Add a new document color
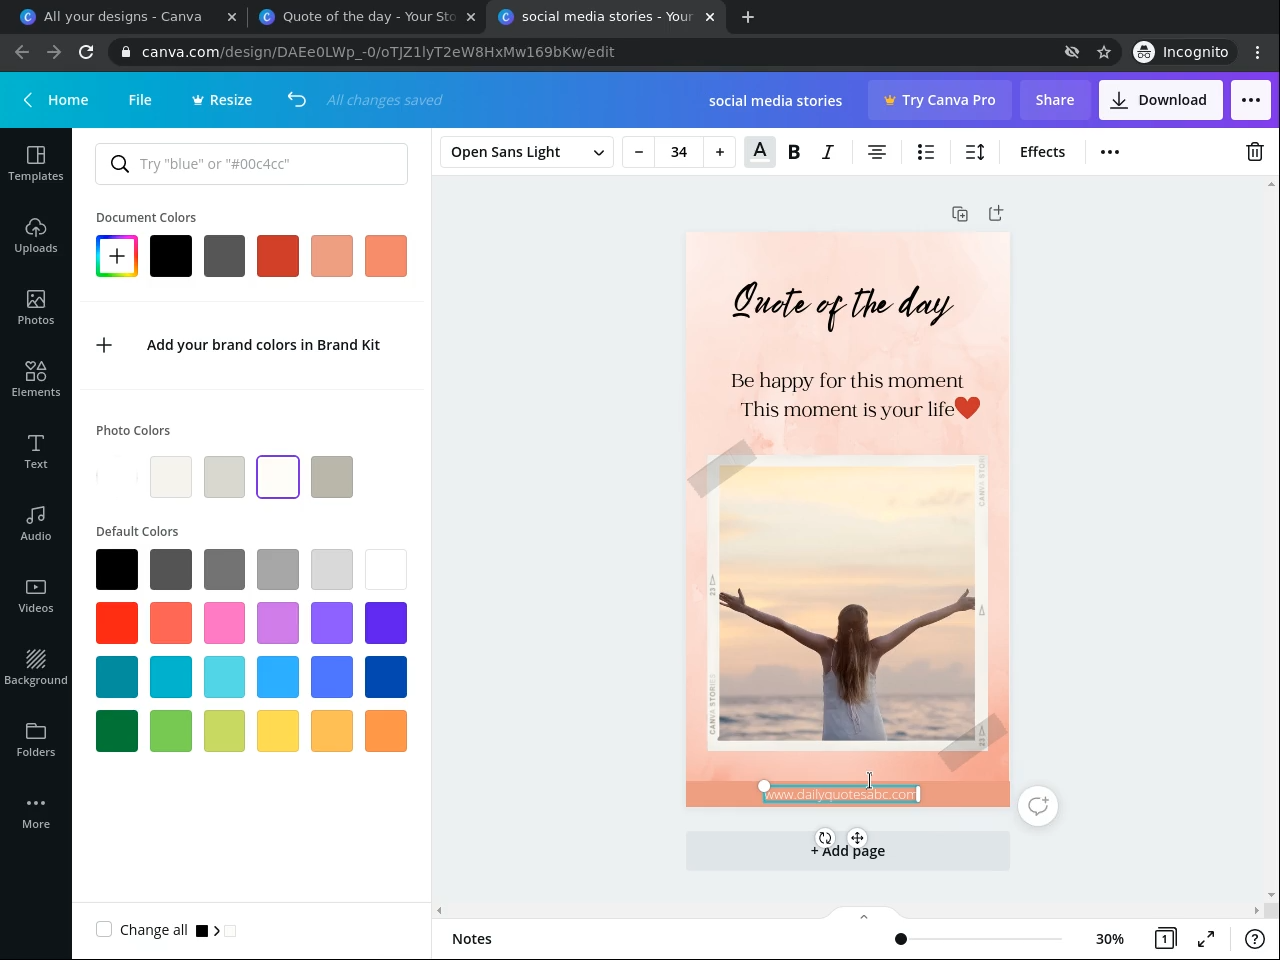The height and width of the screenshot is (960, 1280). [117, 256]
